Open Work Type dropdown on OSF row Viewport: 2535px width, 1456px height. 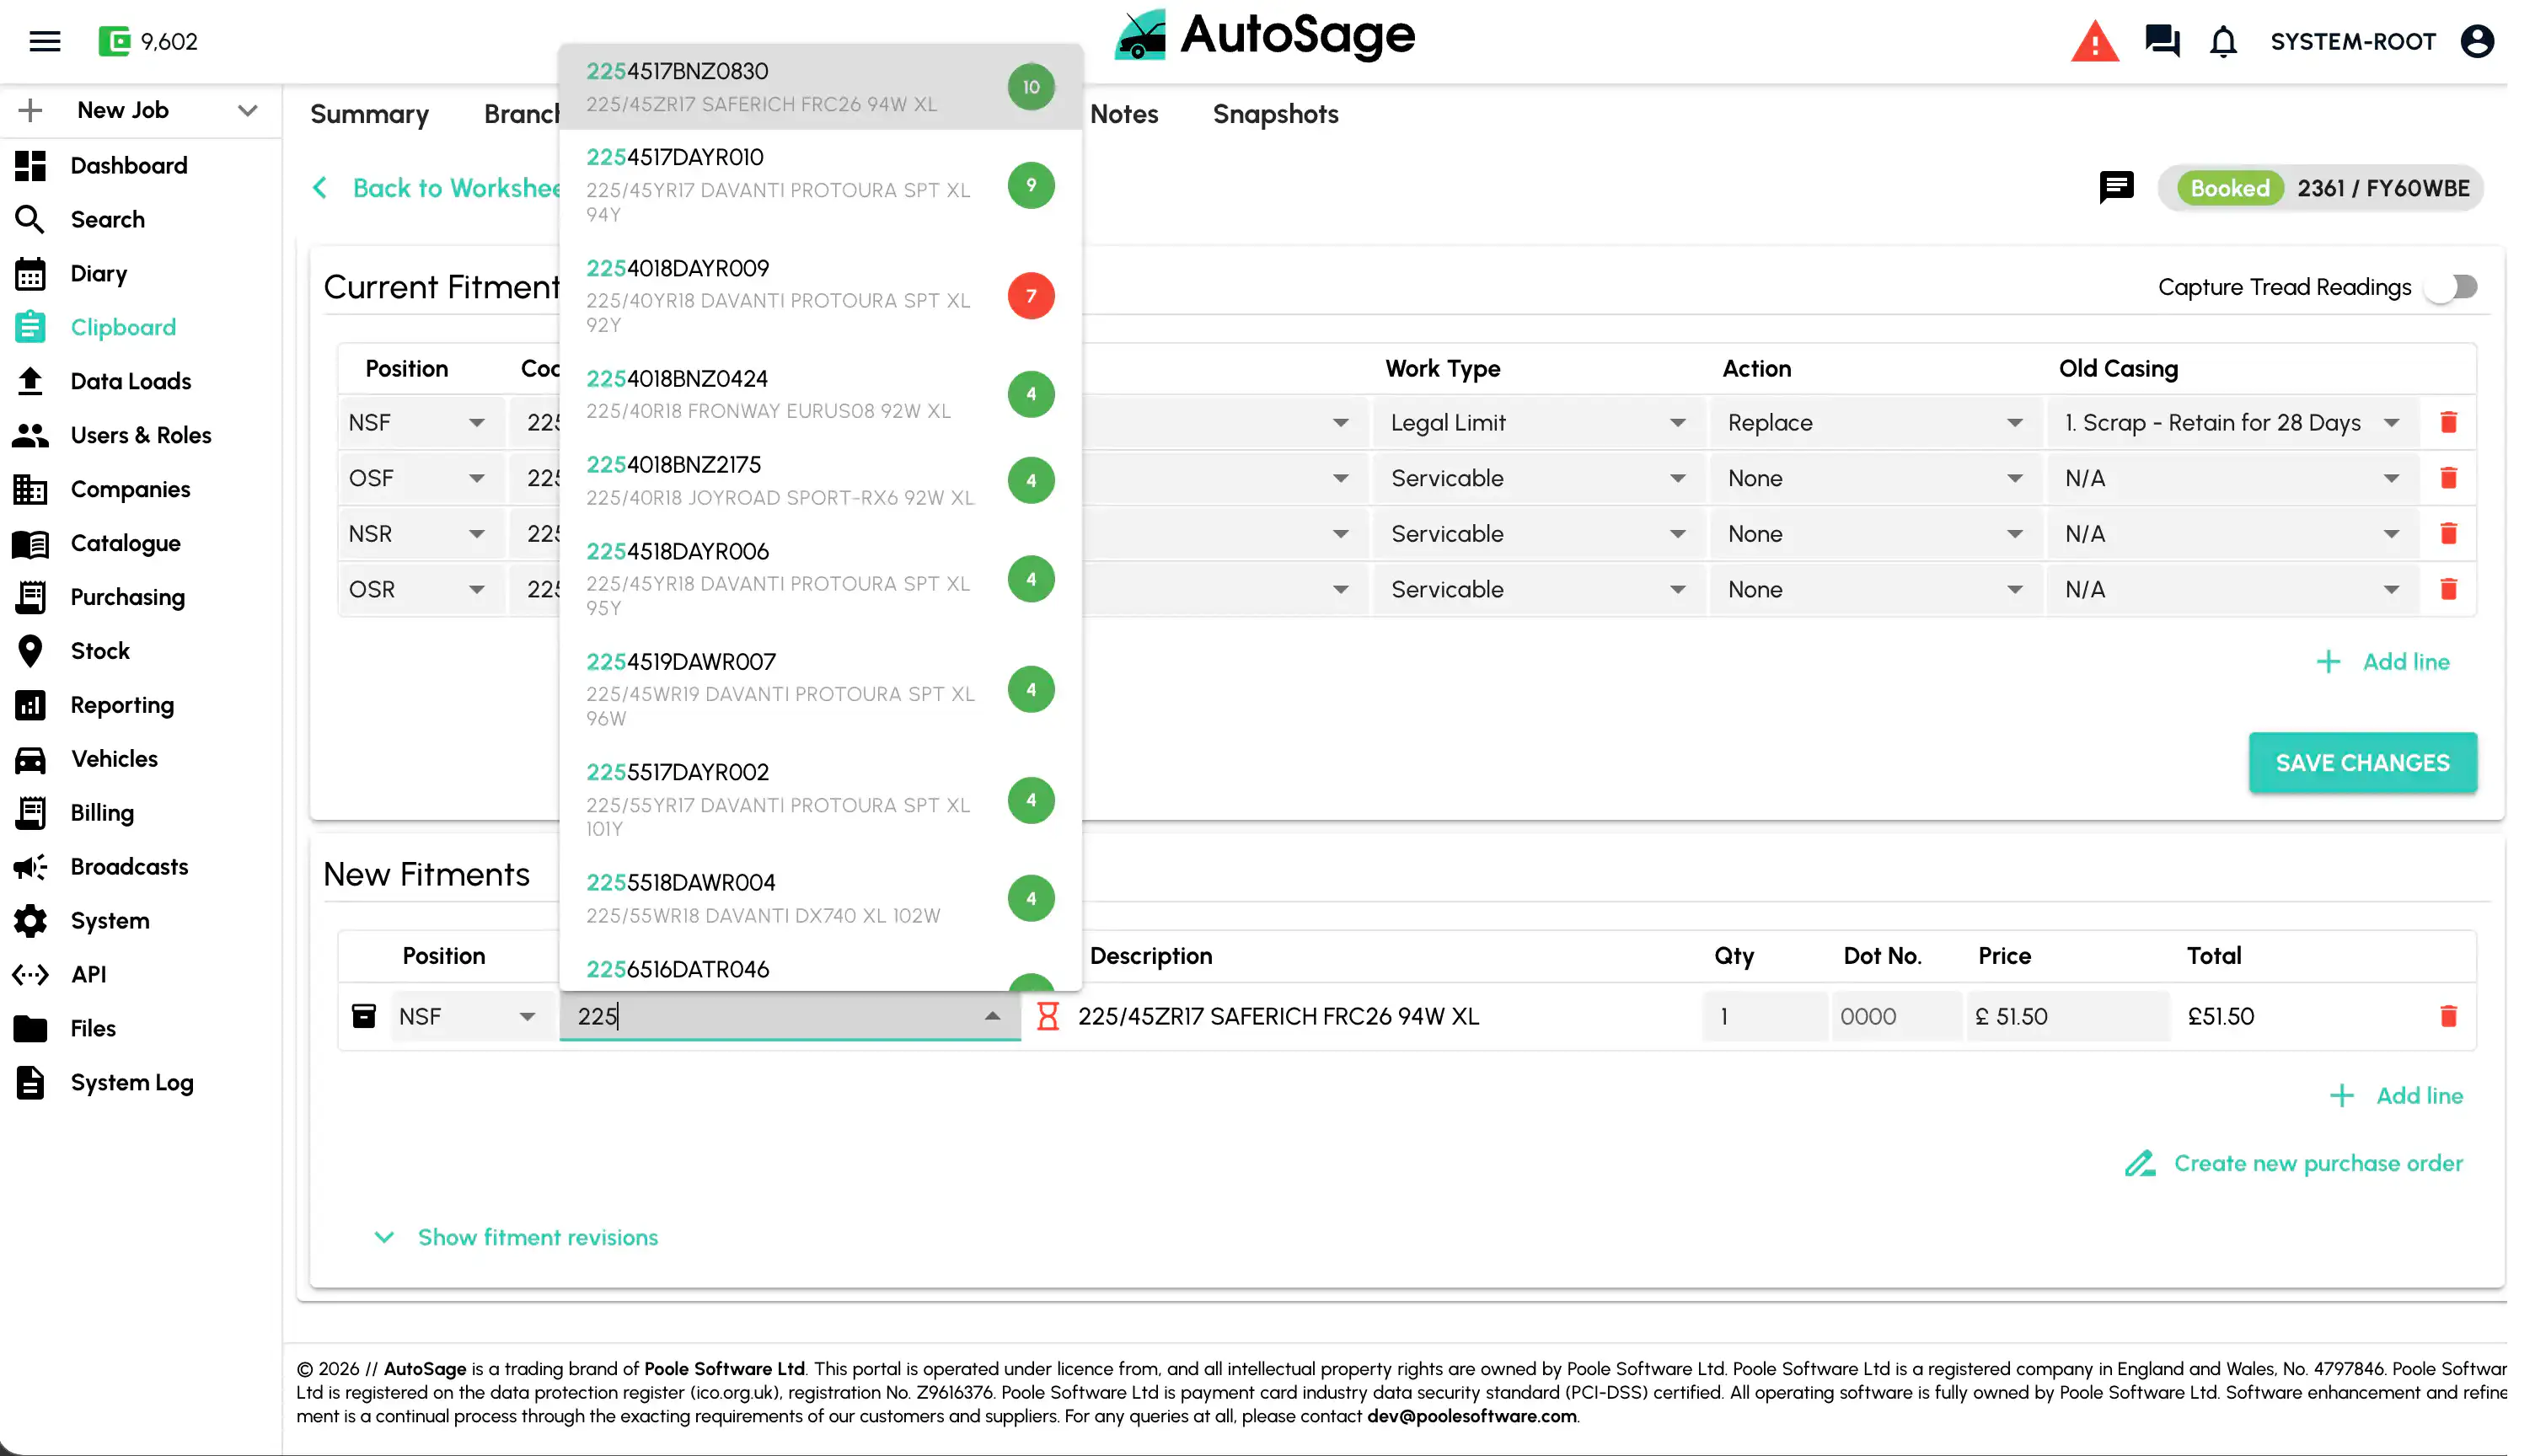point(1538,478)
